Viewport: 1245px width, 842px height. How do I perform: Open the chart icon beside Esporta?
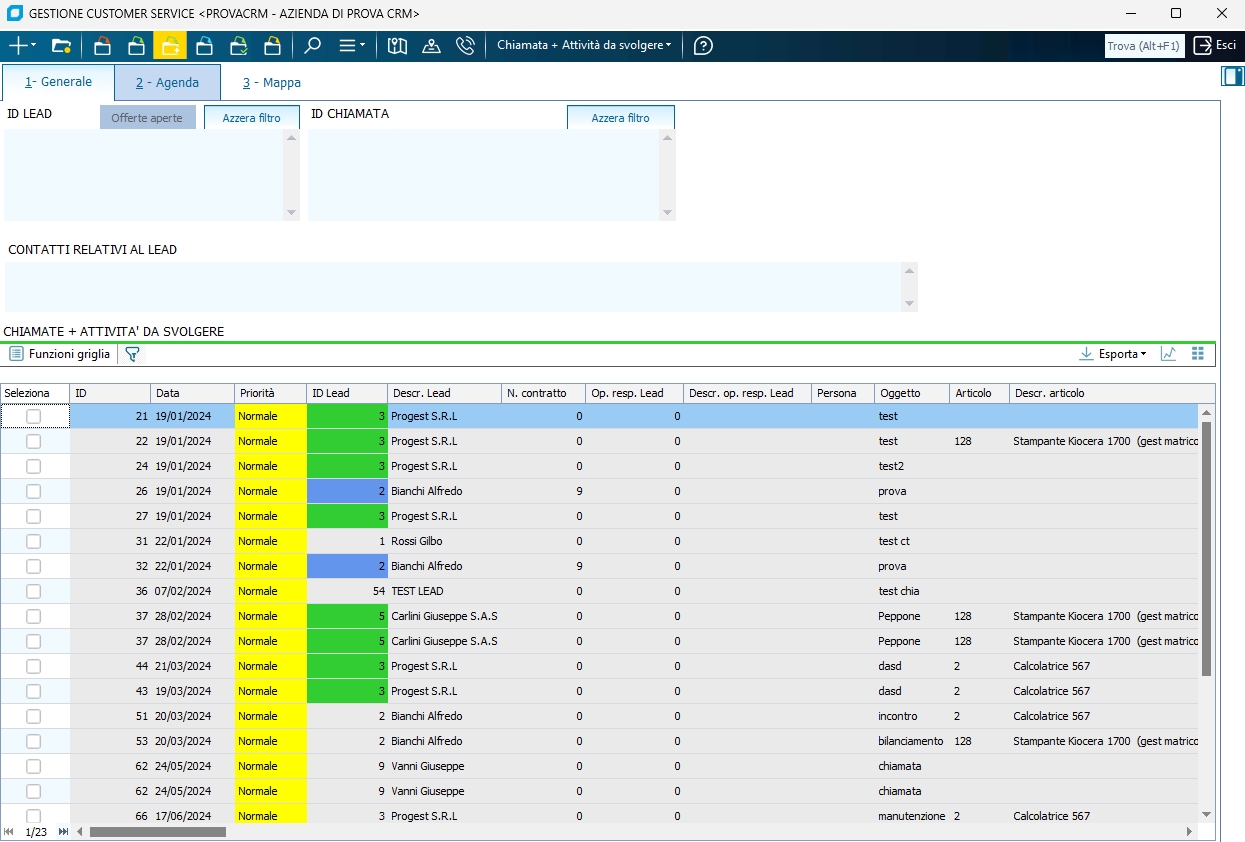coord(1168,354)
